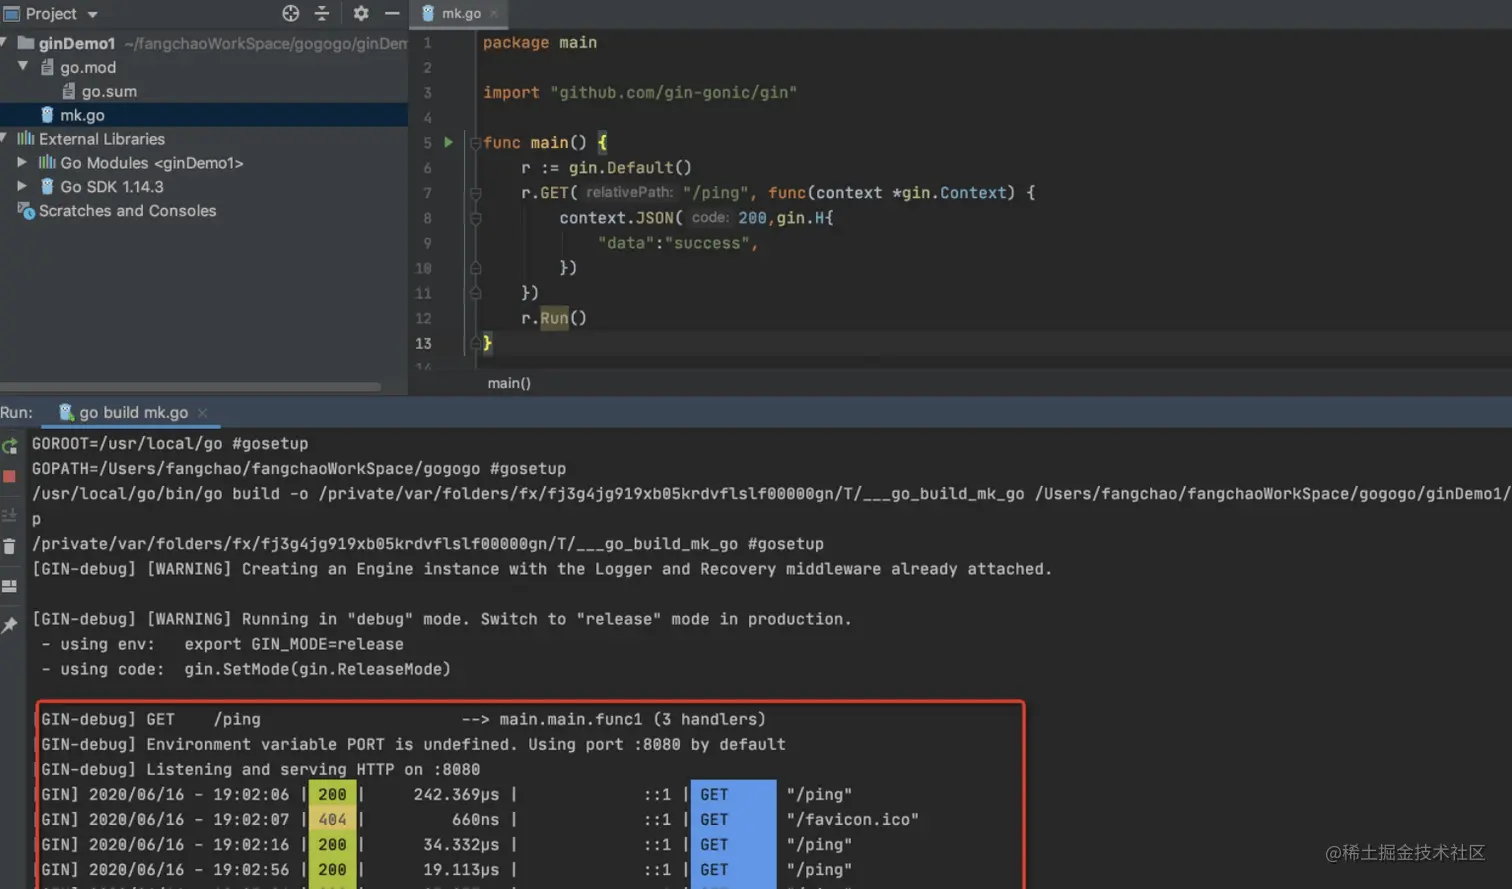Select the mk.go editor tab
The width and height of the screenshot is (1512, 889).
[461, 13]
